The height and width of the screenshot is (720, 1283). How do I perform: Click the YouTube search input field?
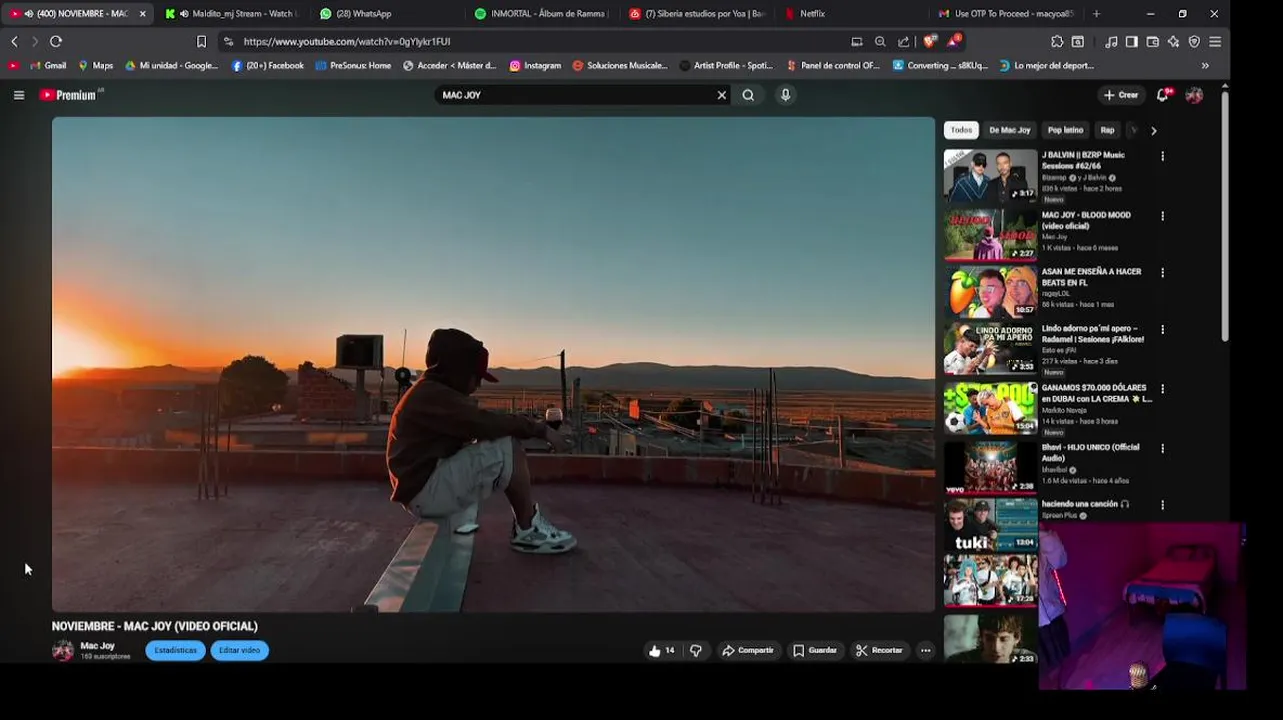[575, 95]
